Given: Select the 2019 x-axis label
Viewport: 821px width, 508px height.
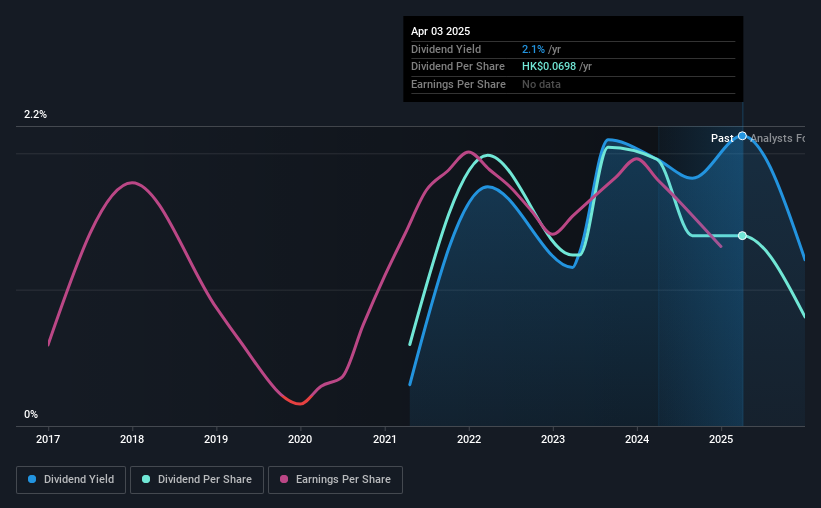Looking at the screenshot, I should pyautogui.click(x=216, y=439).
